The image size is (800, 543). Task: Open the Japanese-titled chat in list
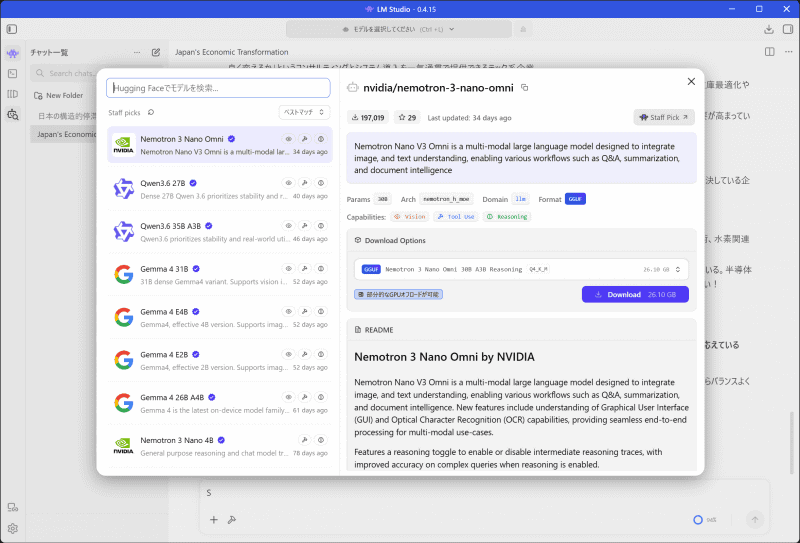coord(64,116)
